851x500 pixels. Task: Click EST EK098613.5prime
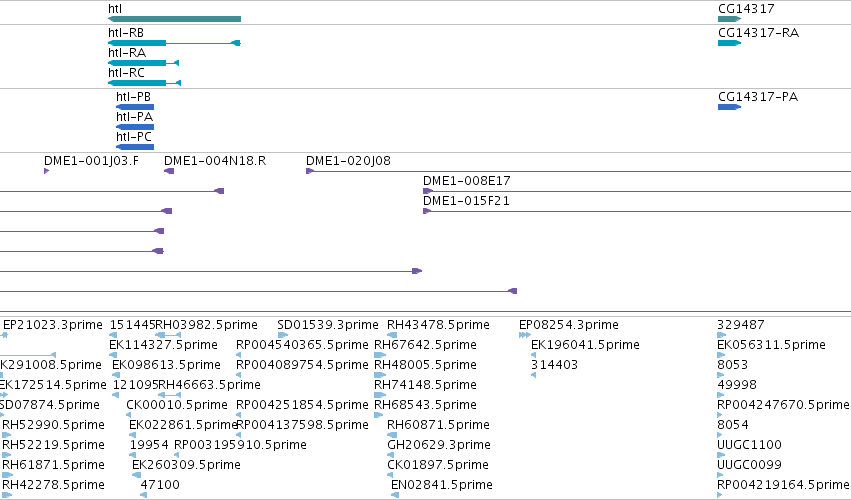pyautogui.click(x=166, y=365)
